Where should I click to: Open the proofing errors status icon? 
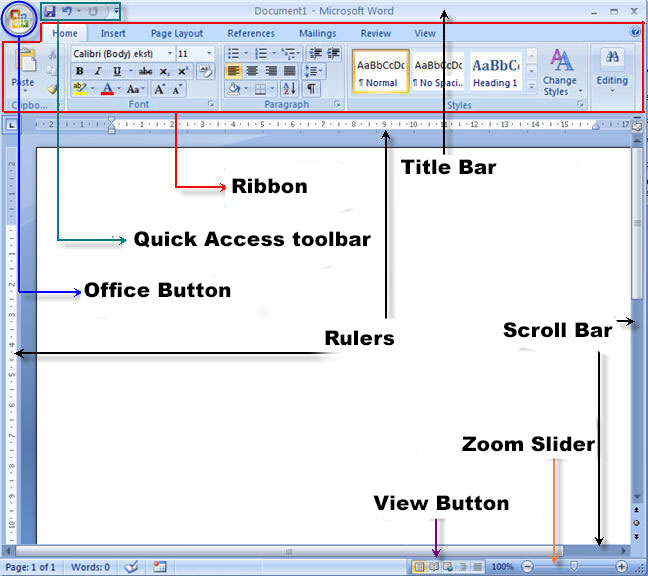[x=131, y=566]
